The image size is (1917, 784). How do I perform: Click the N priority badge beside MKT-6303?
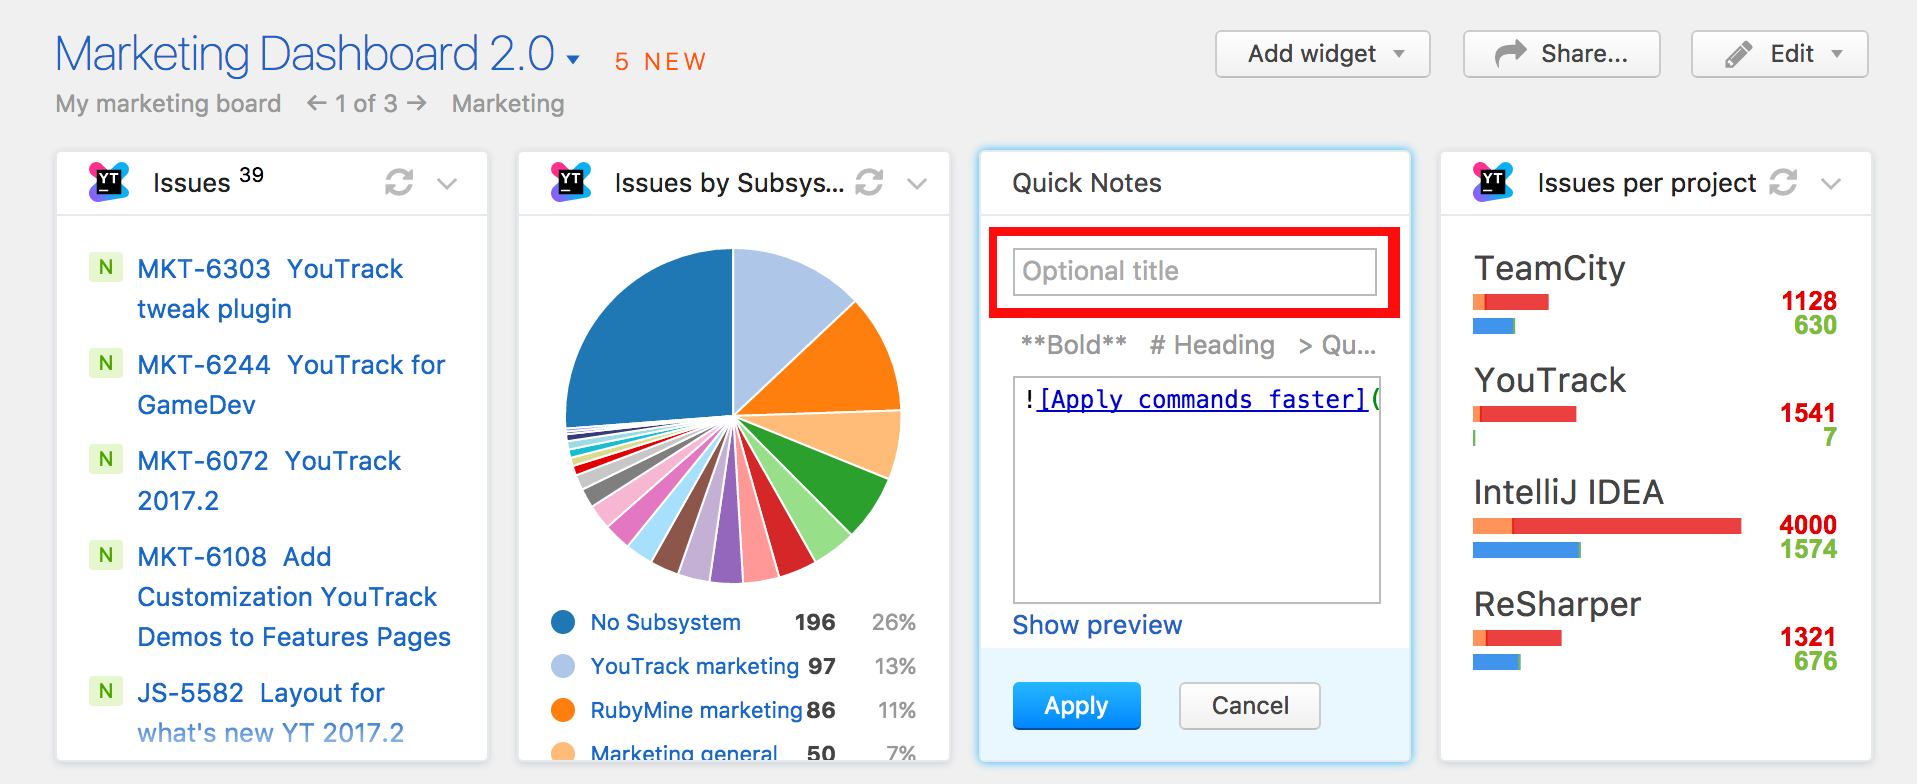[x=106, y=268]
